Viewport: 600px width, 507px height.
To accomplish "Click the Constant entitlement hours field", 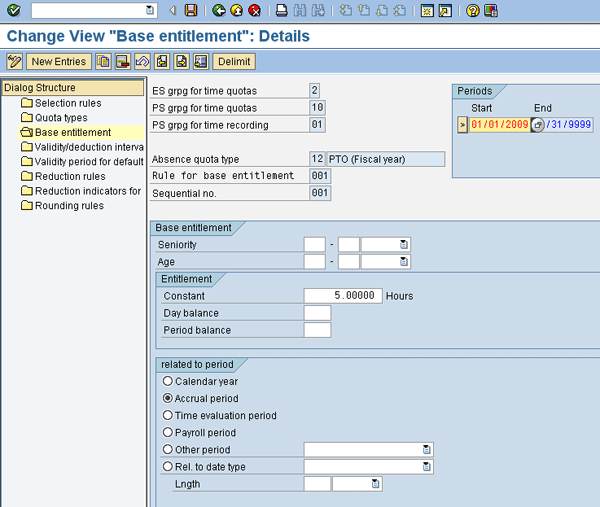I will [343, 296].
